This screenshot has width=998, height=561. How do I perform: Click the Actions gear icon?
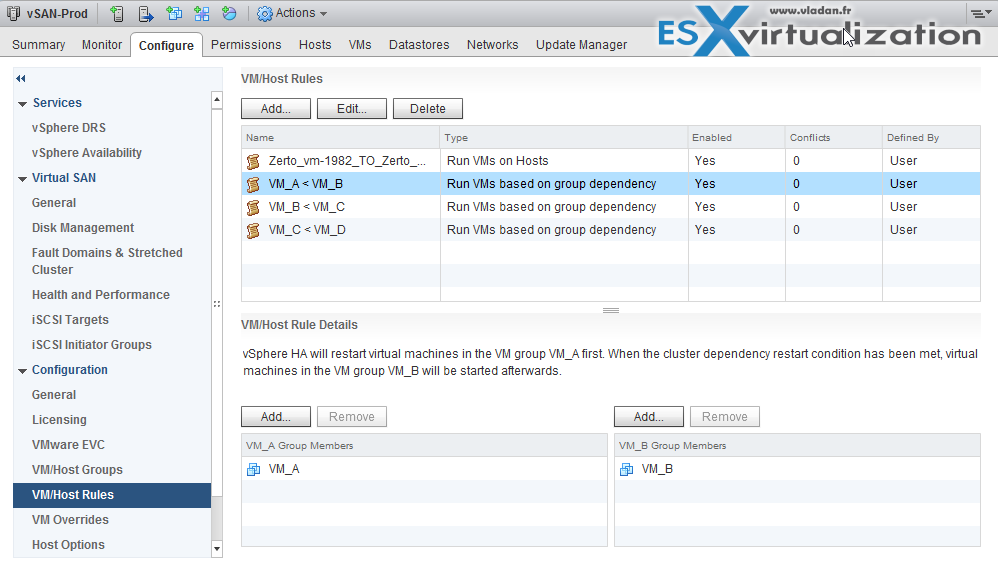(265, 13)
